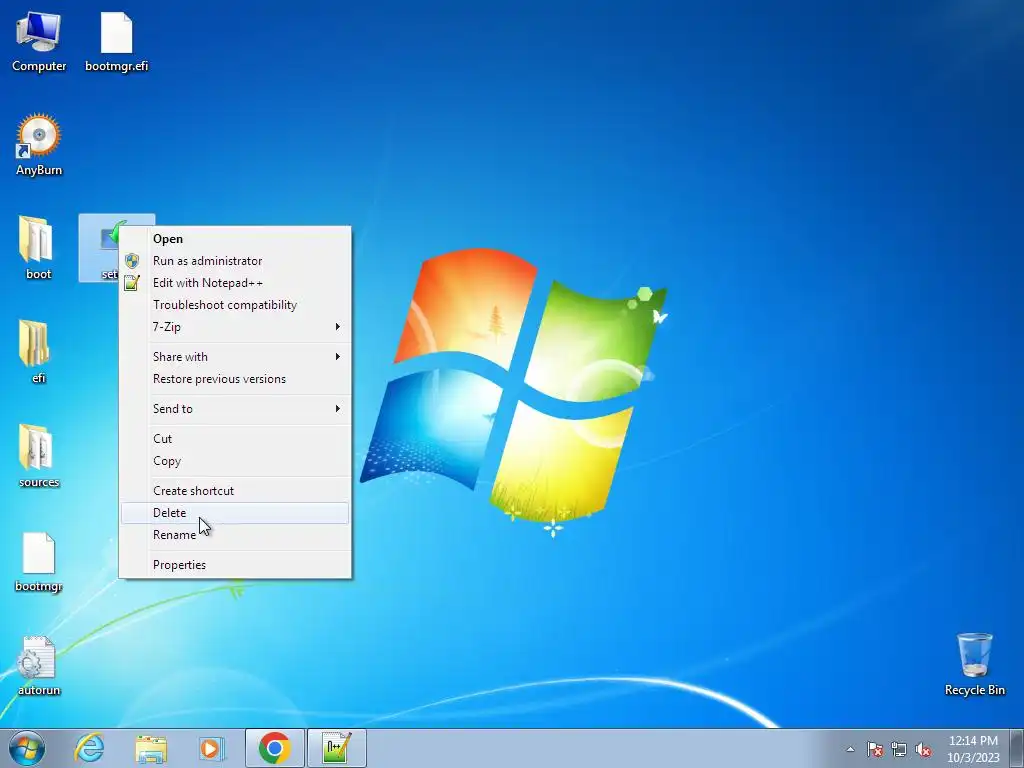Expand the Send to submenu
Viewport: 1024px width, 768px height.
pyautogui.click(x=235, y=409)
